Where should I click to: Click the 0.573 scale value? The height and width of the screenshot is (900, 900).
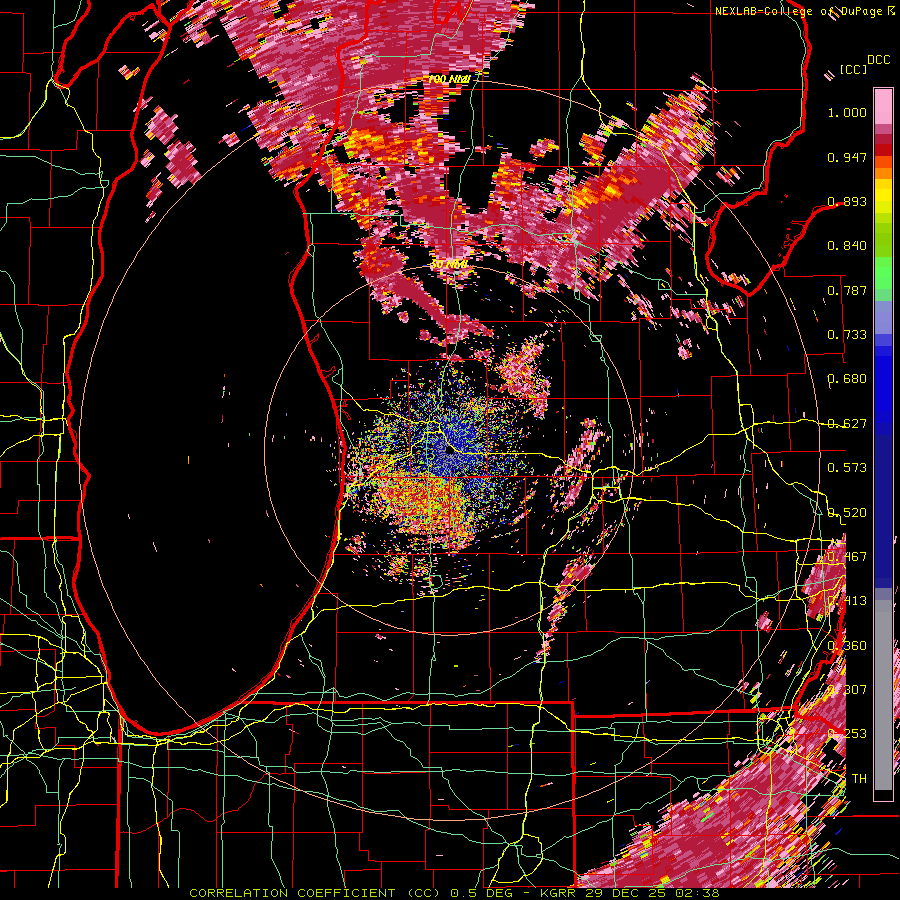tap(847, 468)
